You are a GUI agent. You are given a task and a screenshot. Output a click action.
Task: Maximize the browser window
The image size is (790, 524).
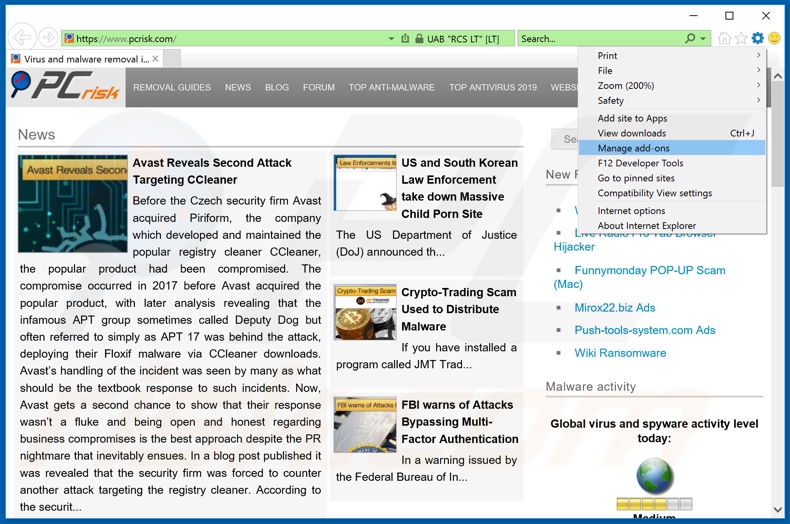729,16
